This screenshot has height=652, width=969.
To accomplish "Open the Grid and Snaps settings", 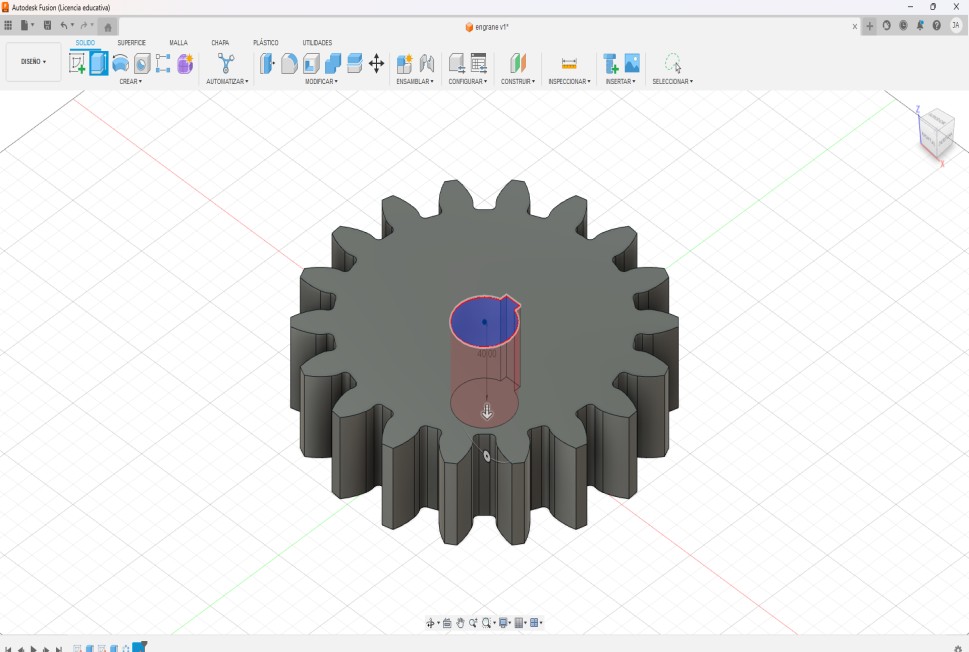I will [x=519, y=623].
